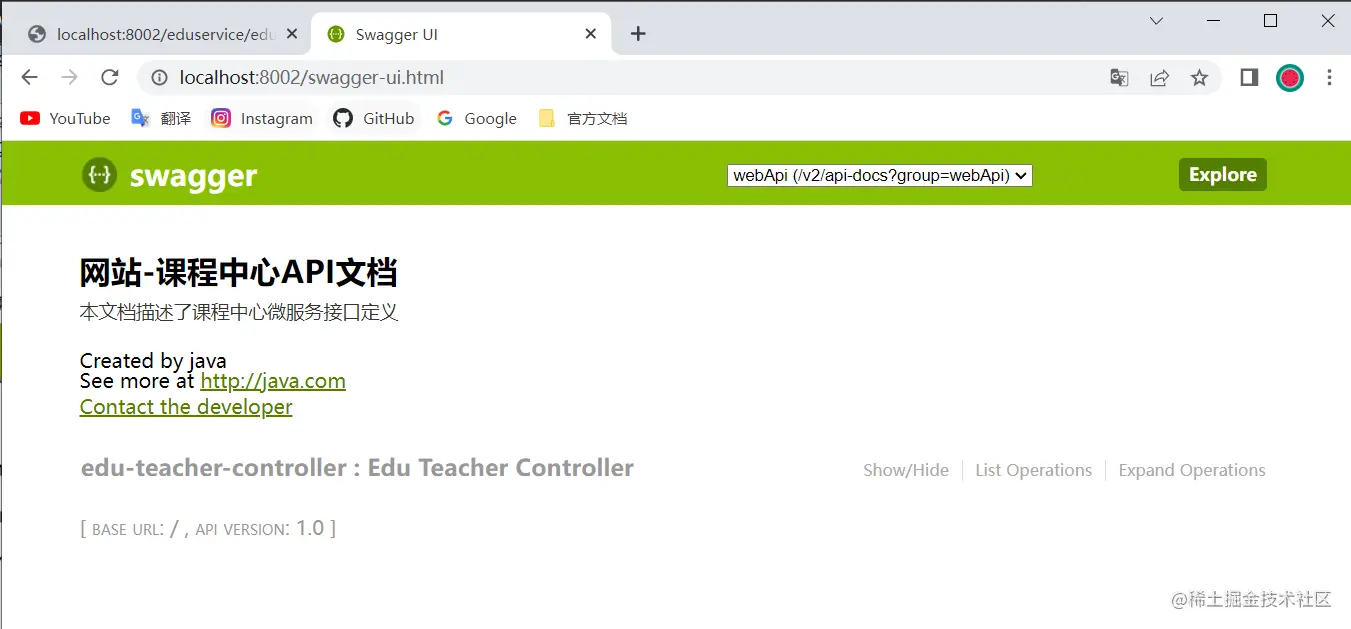Reload the Swagger UI page
This screenshot has width=1351, height=629.
coord(110,77)
